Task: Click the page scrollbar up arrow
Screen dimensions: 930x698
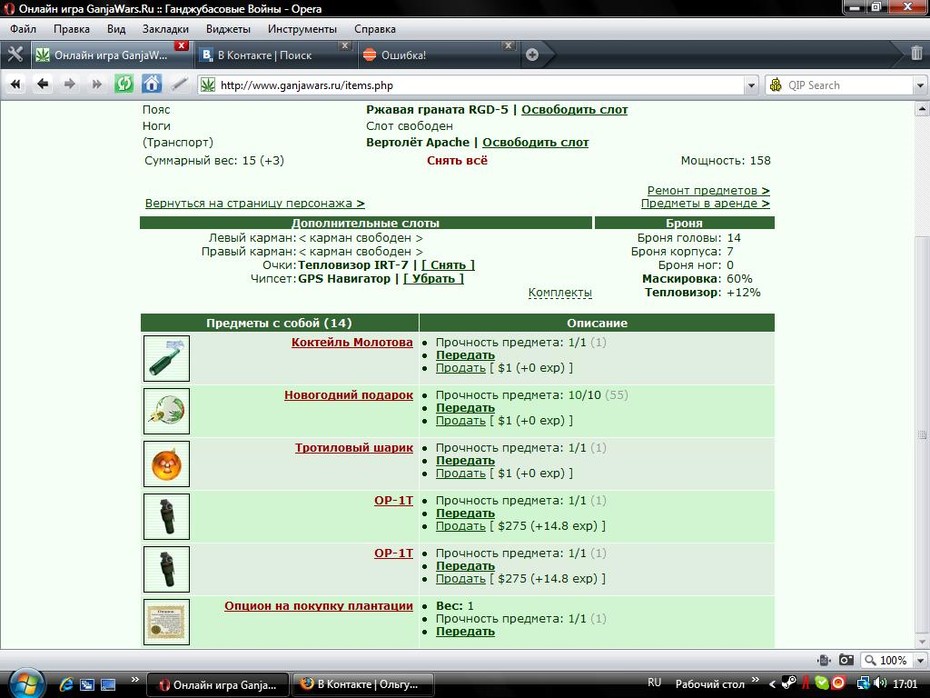Action: coord(922,109)
